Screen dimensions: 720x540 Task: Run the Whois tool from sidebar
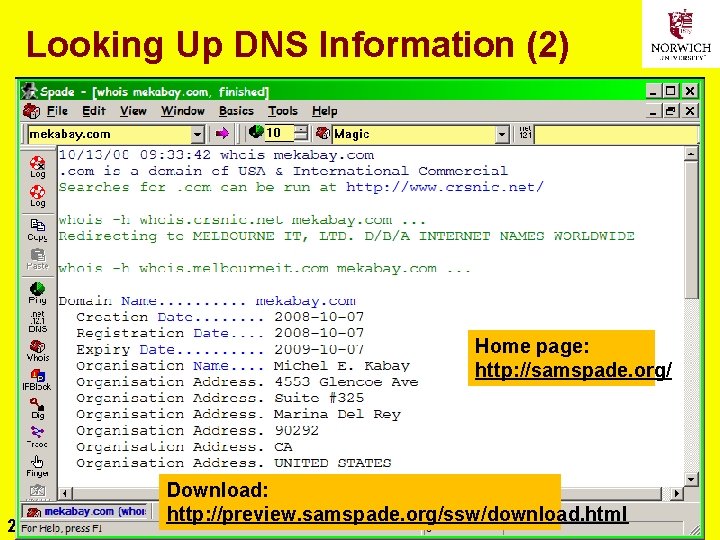pos(38,351)
